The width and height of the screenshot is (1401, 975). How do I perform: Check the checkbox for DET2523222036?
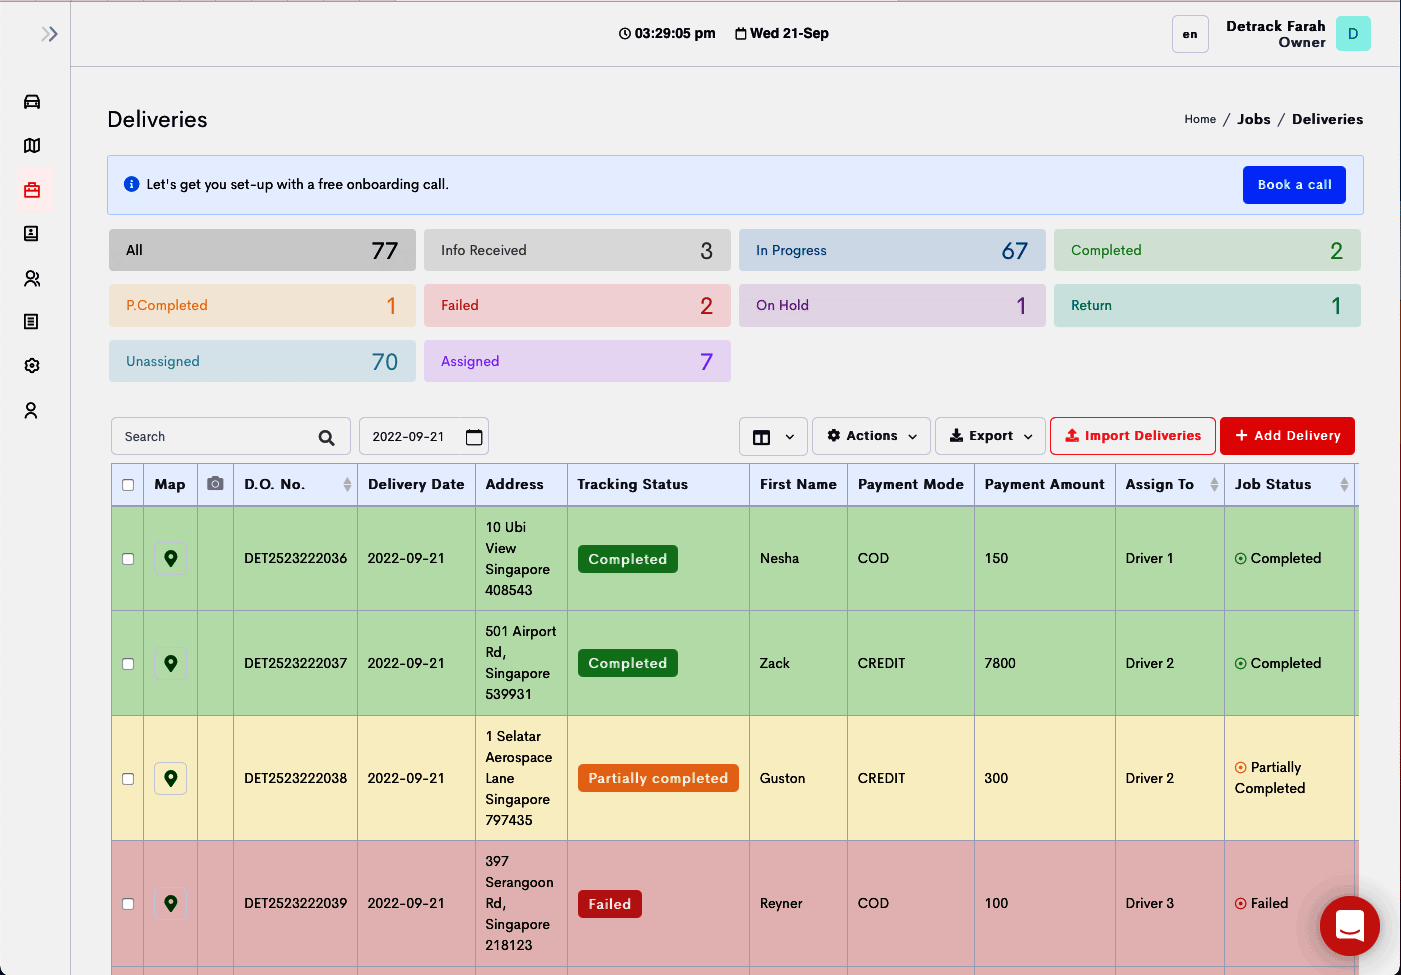[x=127, y=560]
